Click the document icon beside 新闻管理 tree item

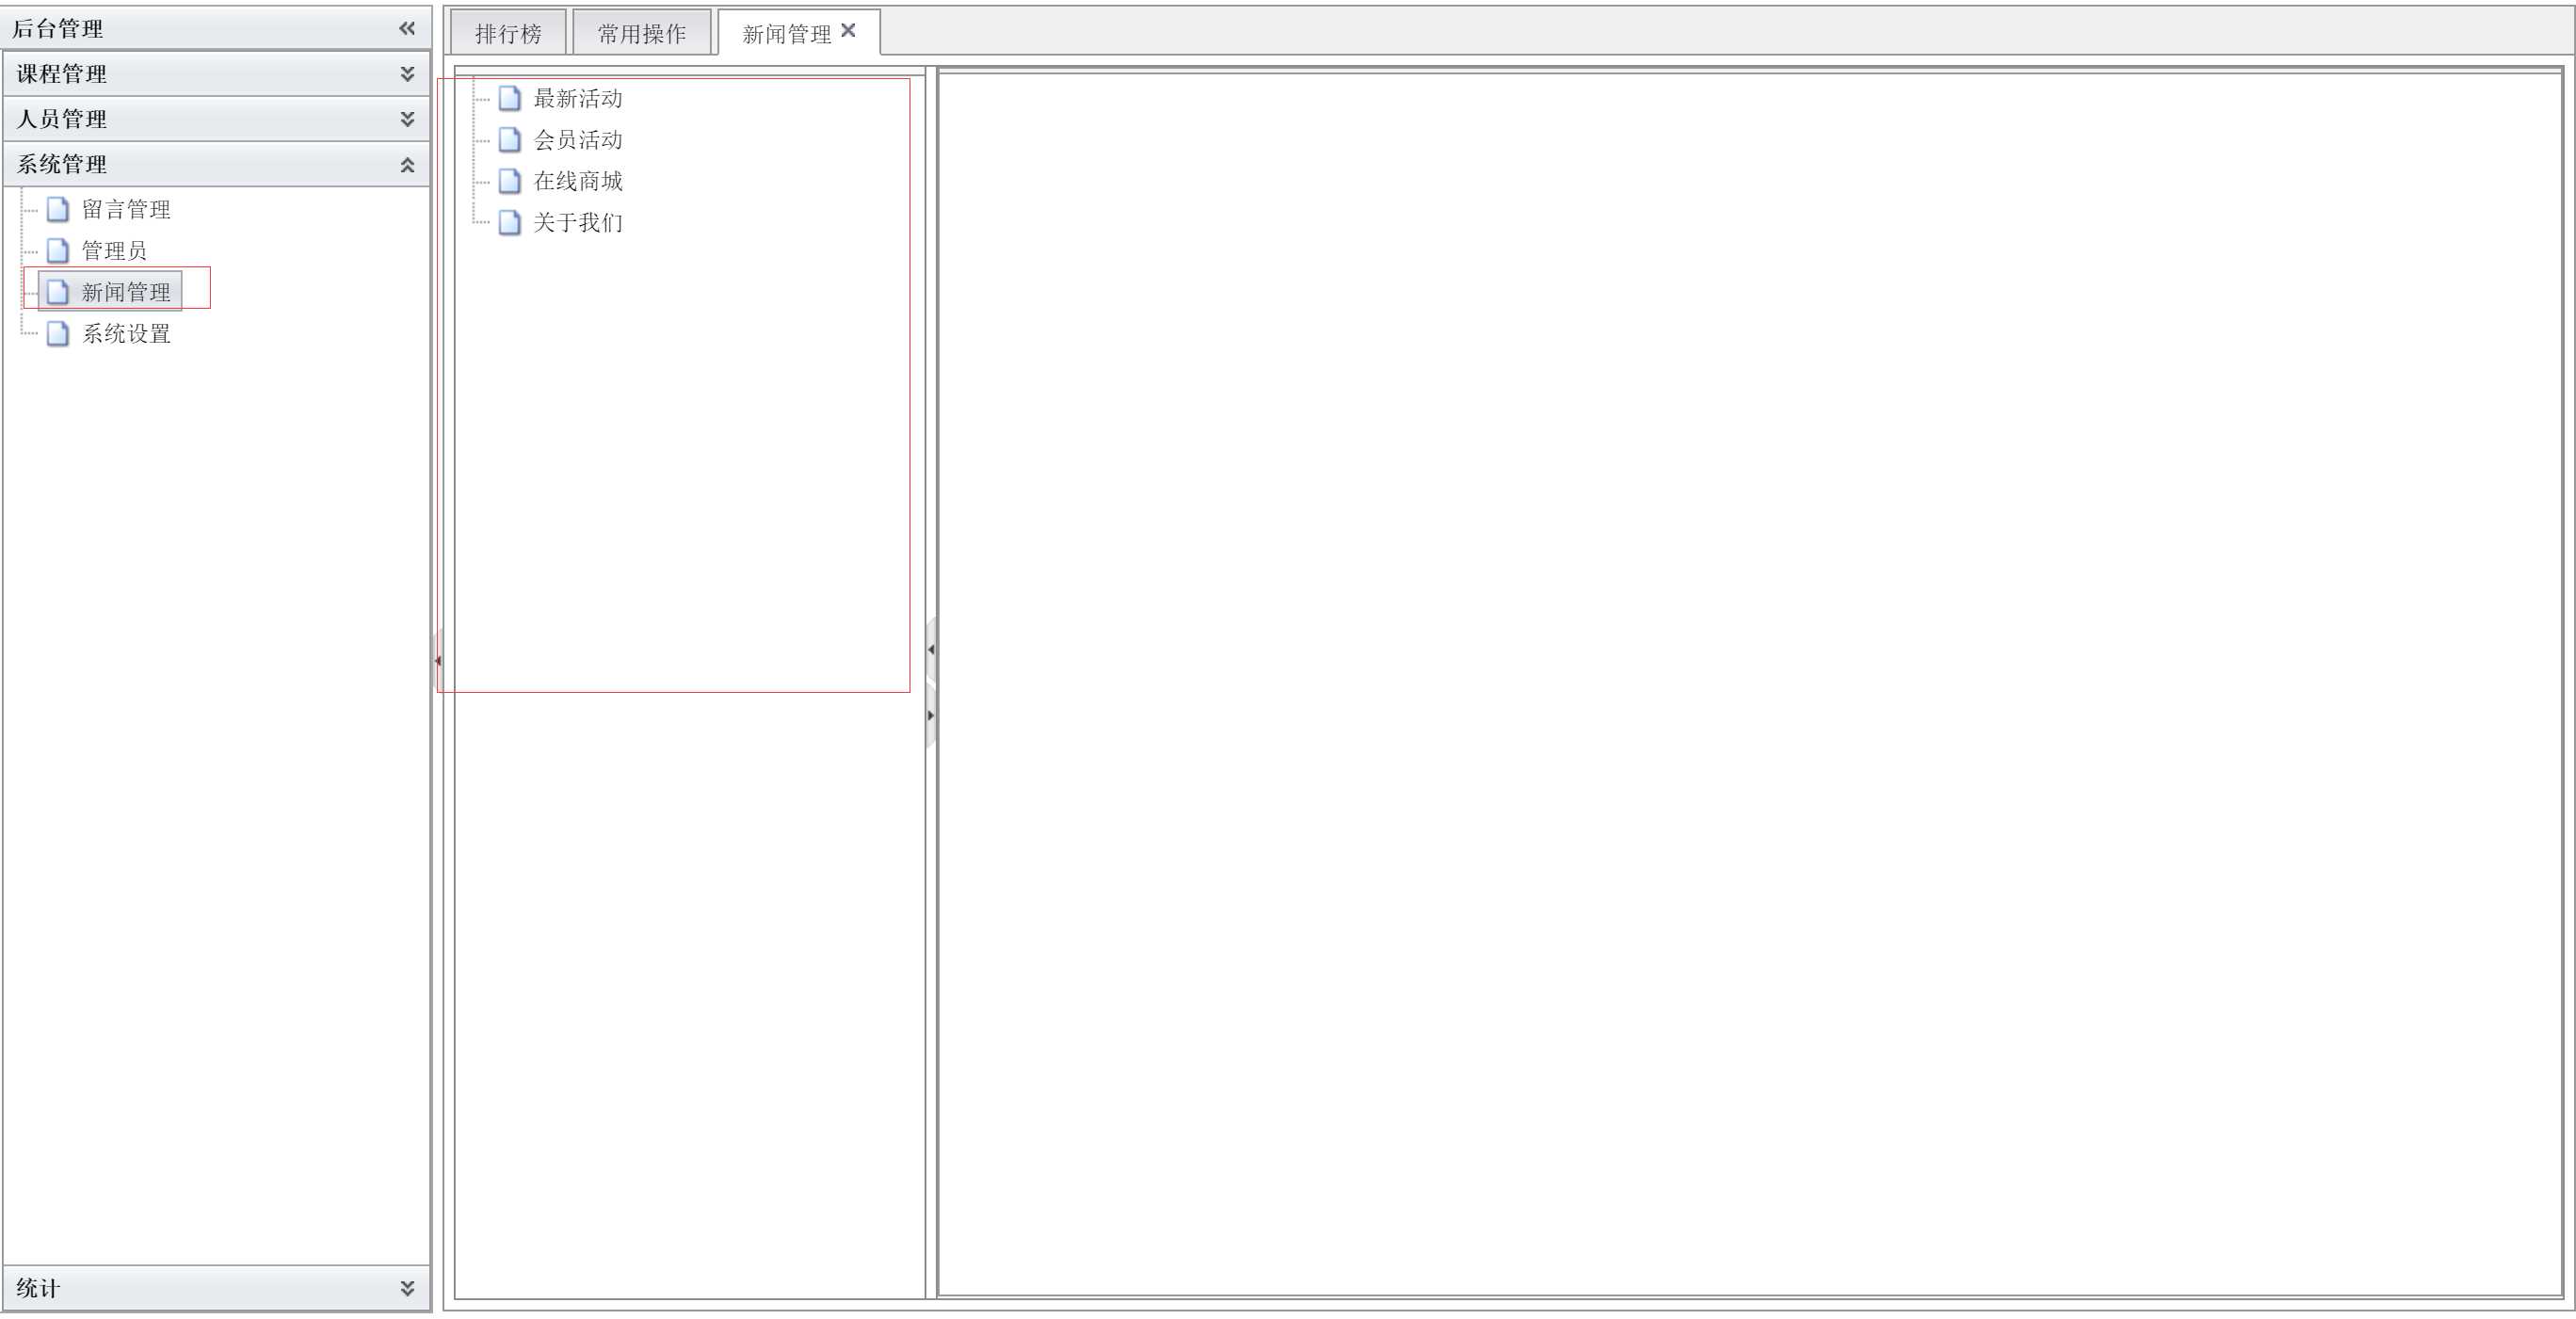coord(58,292)
